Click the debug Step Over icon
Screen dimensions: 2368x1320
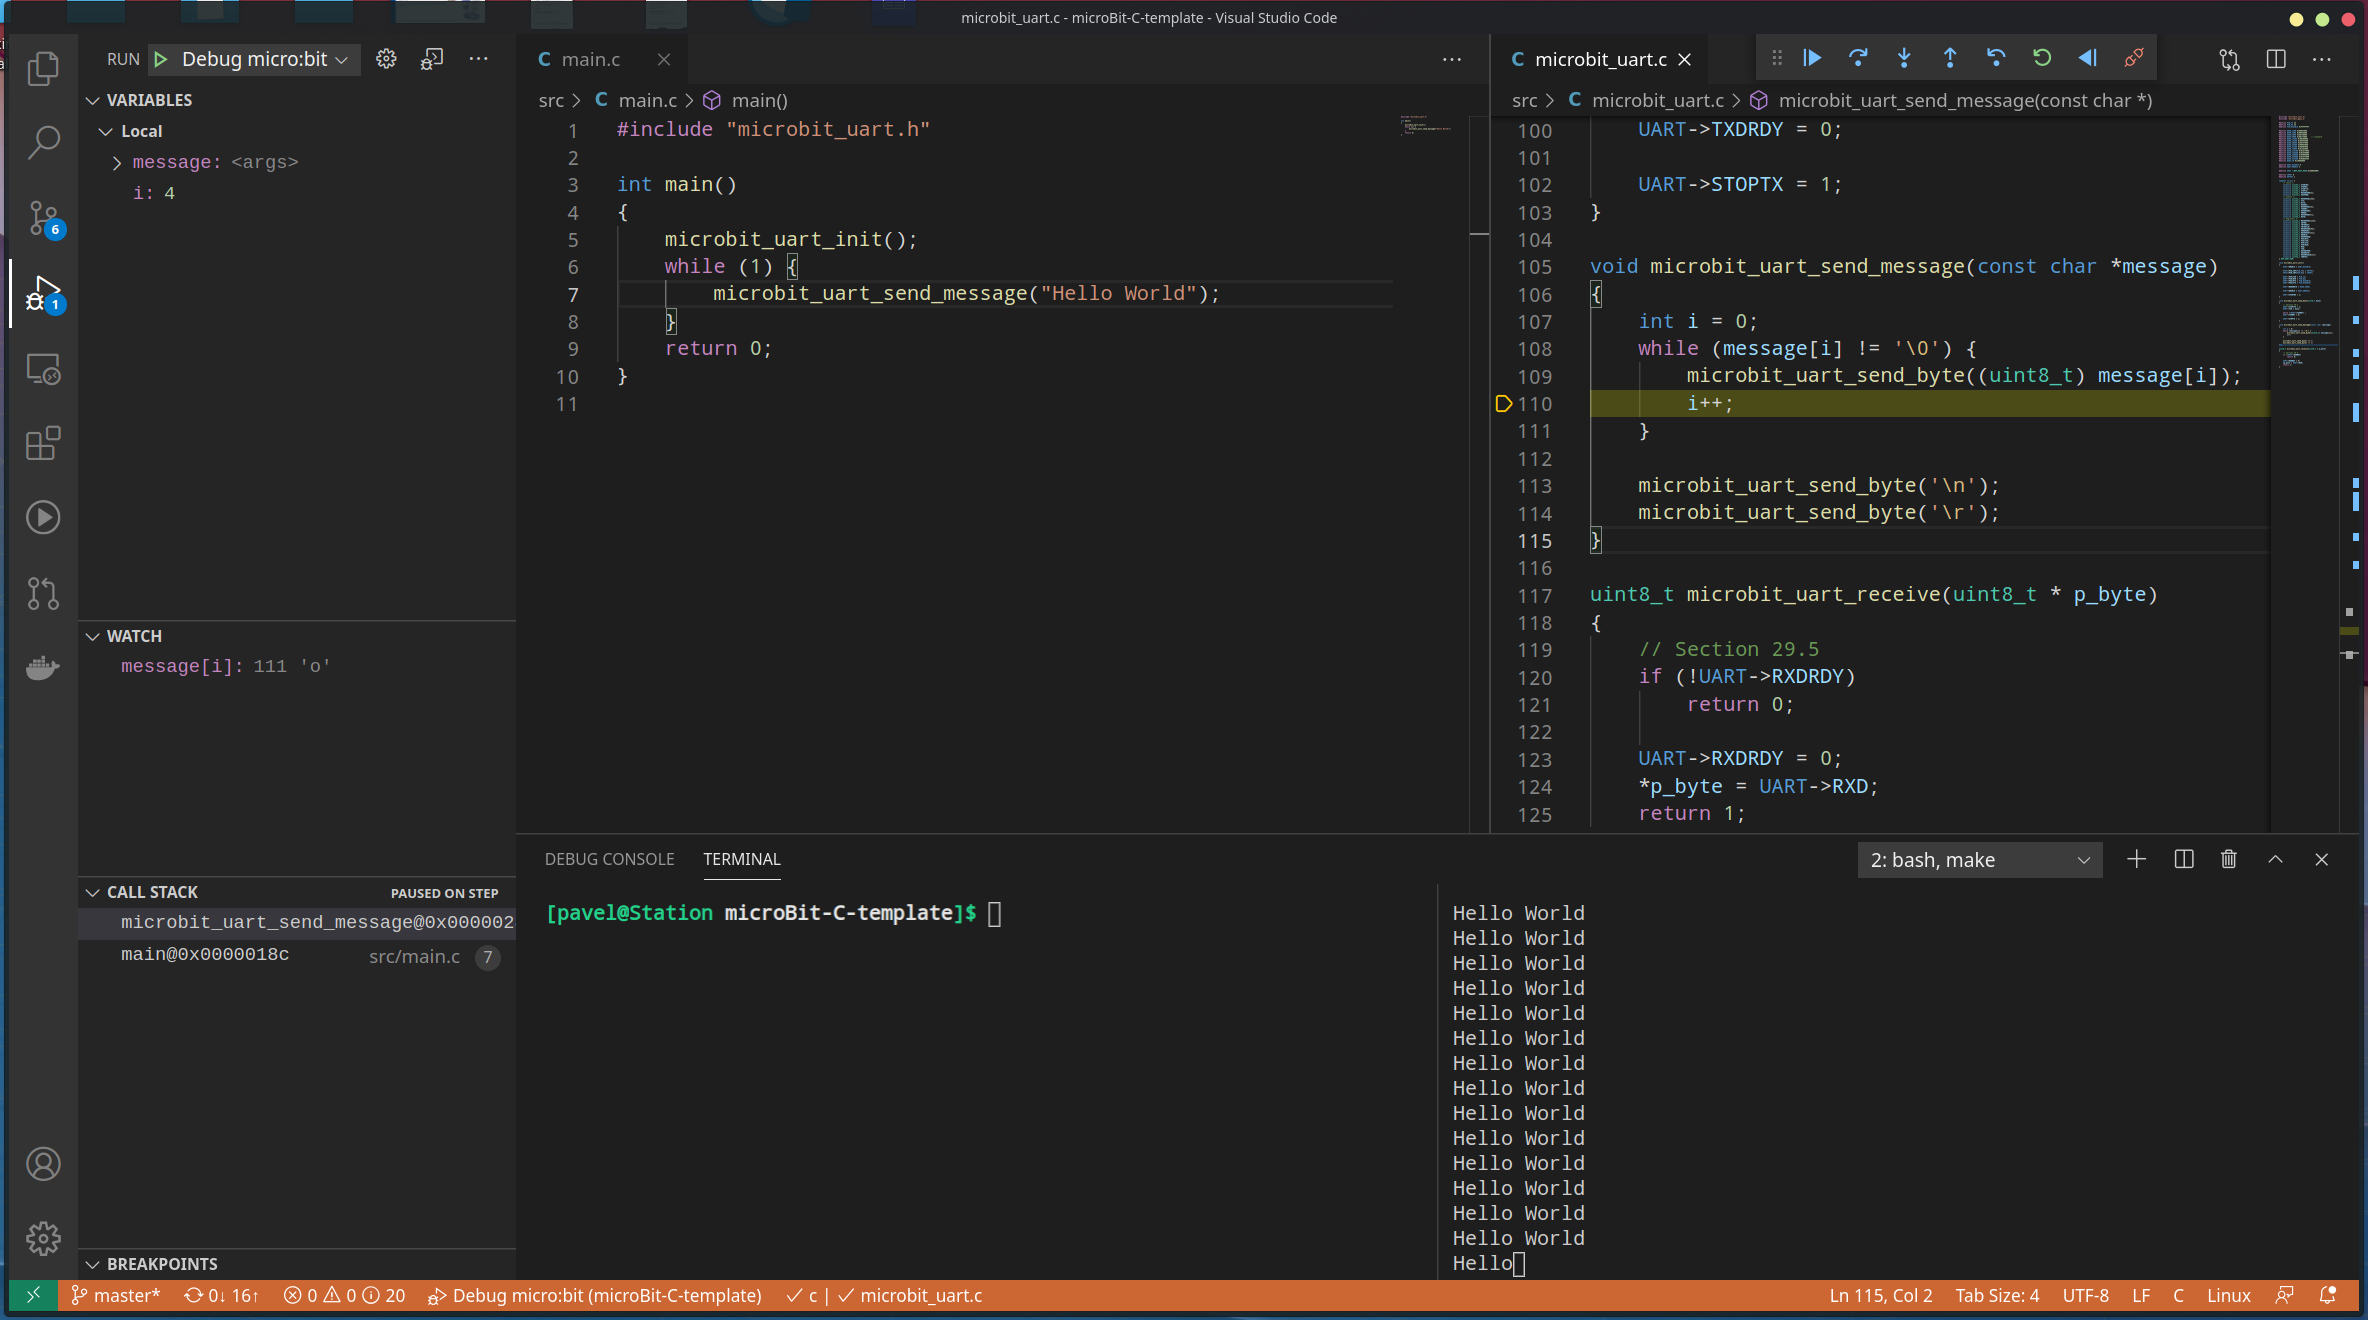pos(1858,58)
